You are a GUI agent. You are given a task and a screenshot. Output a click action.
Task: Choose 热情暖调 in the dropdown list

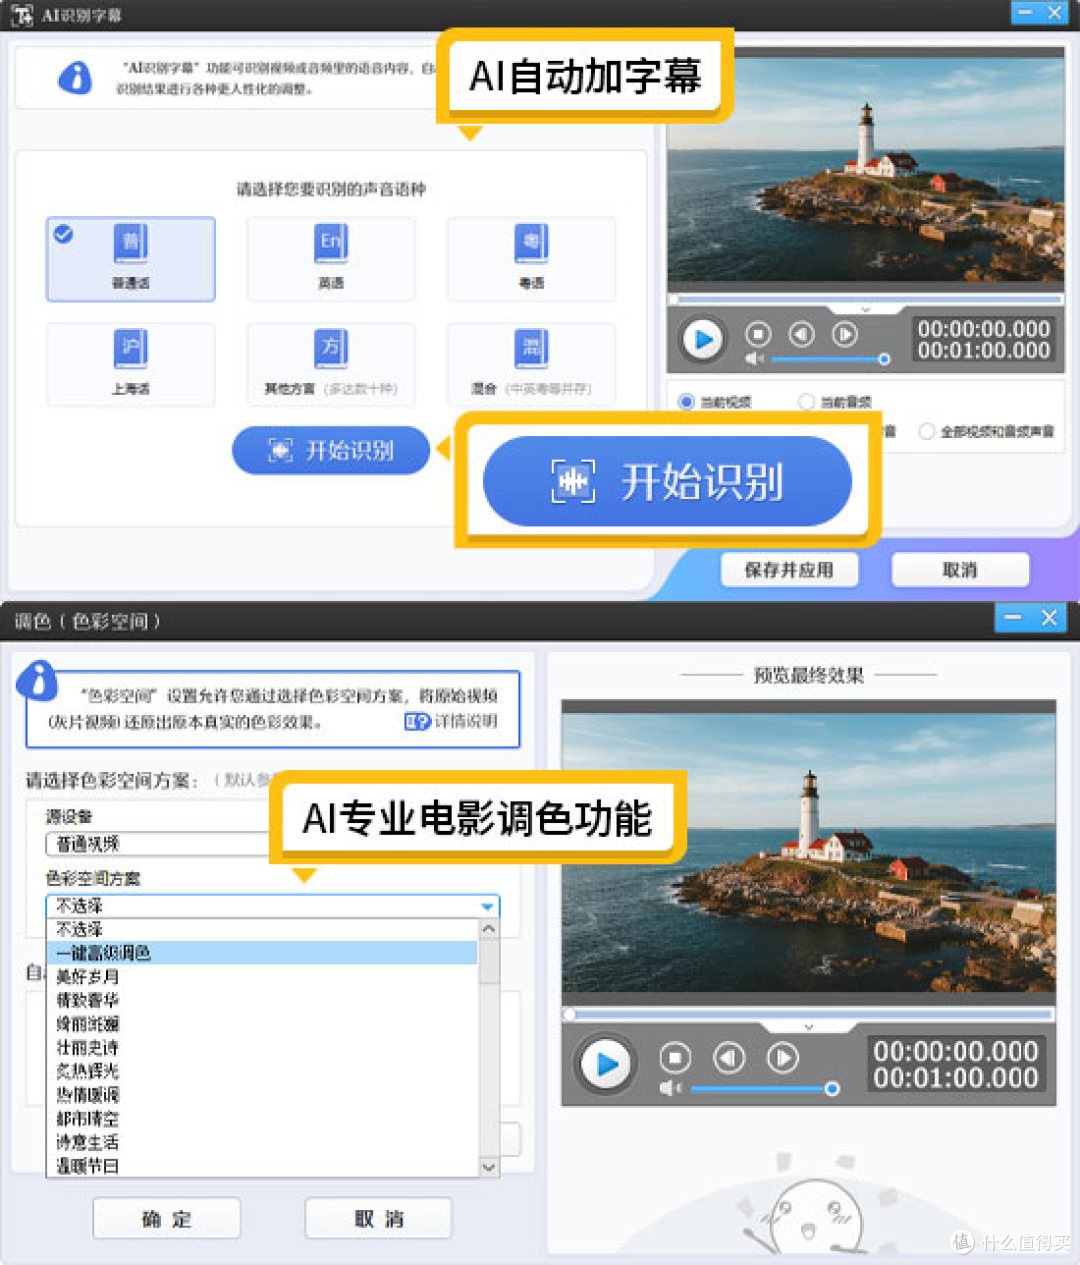click(262, 1095)
